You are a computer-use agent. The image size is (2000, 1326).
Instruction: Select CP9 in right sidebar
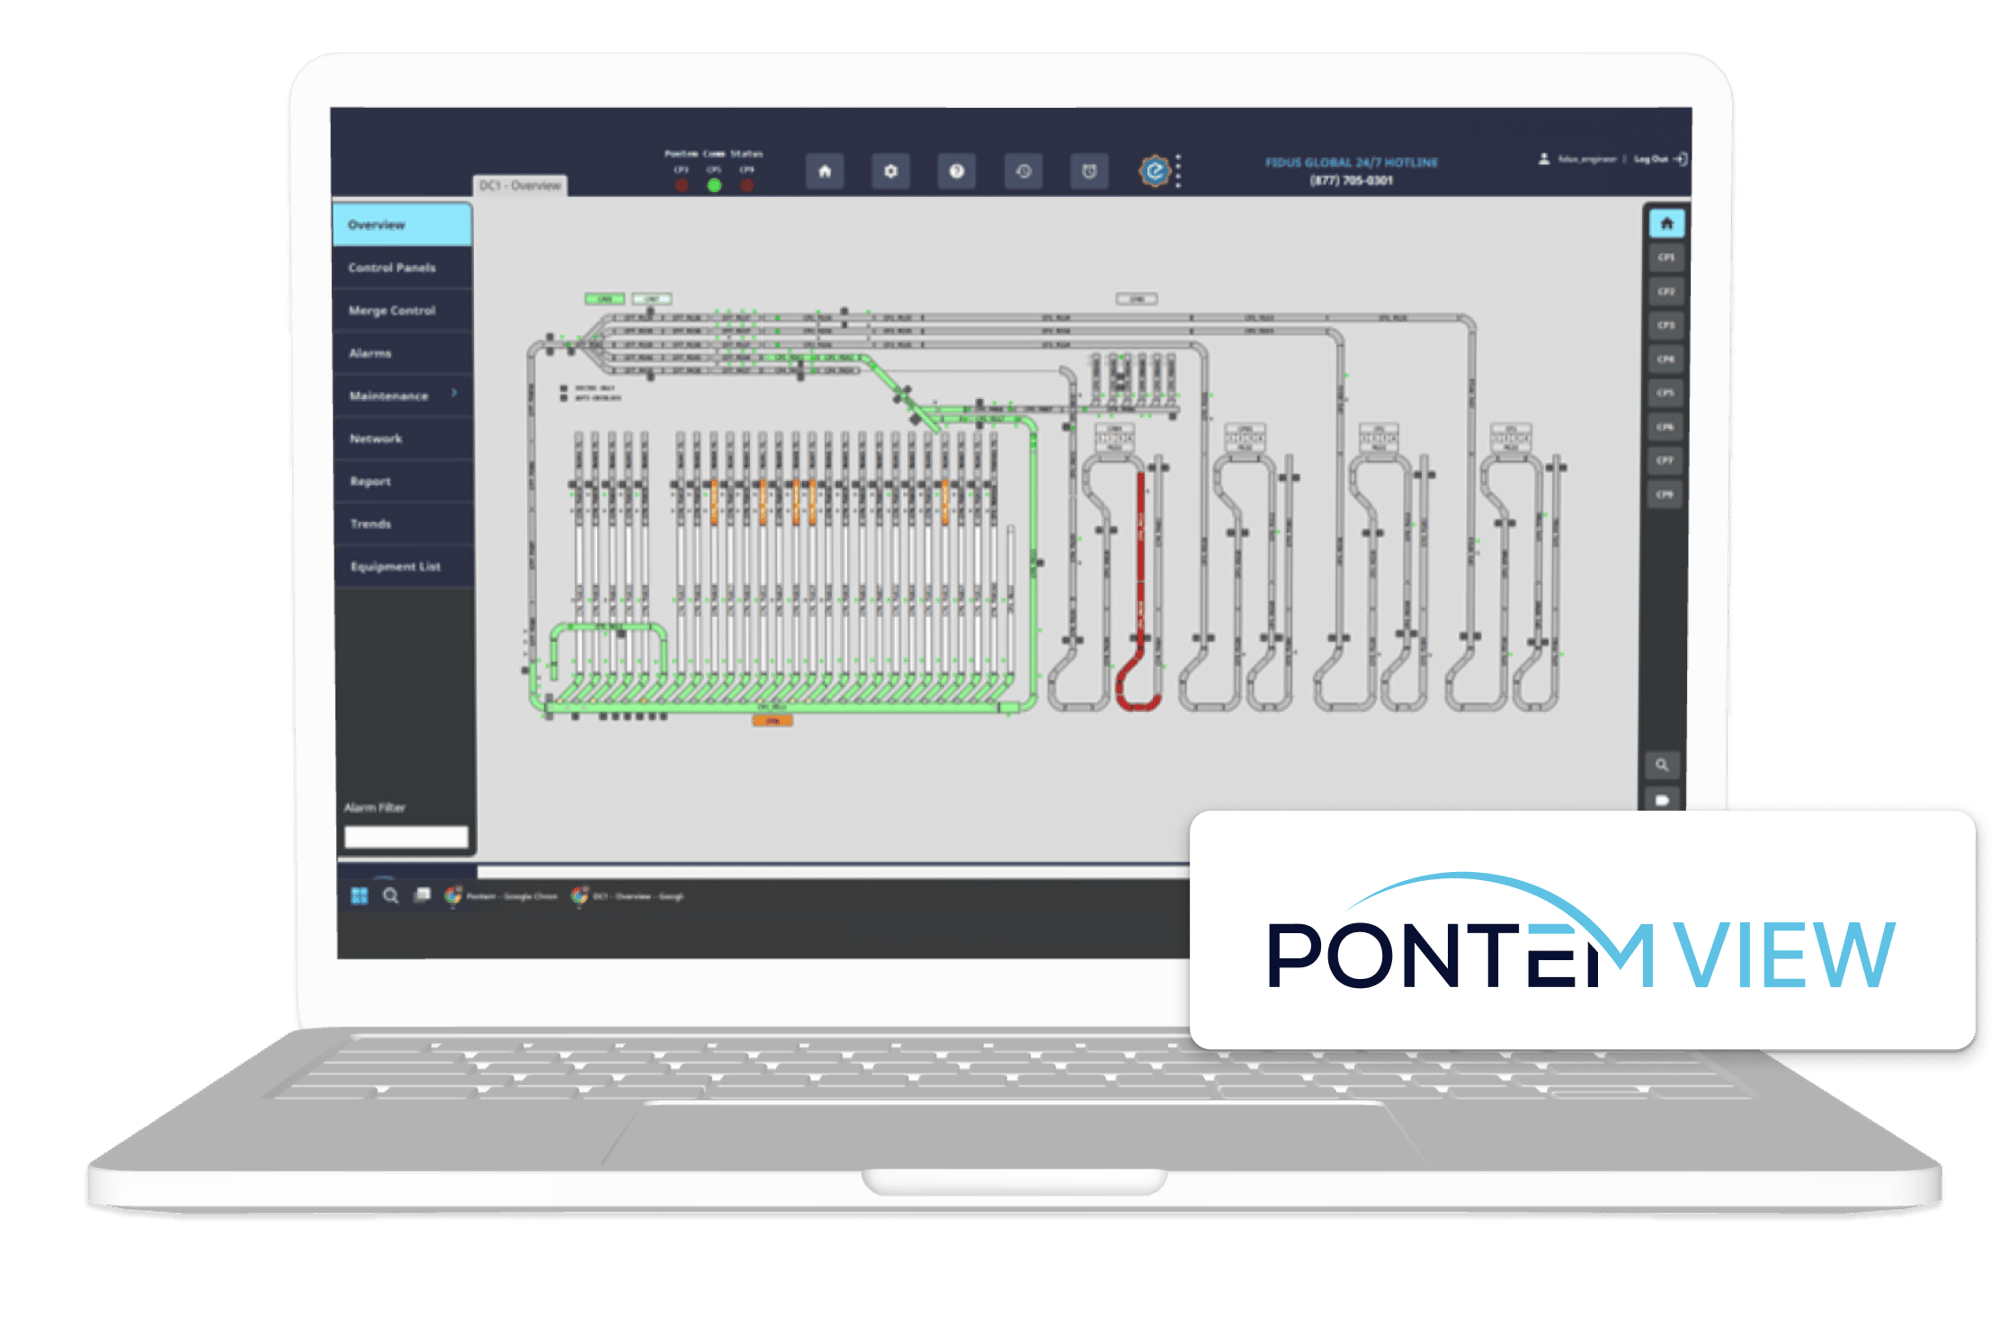pos(1666,495)
